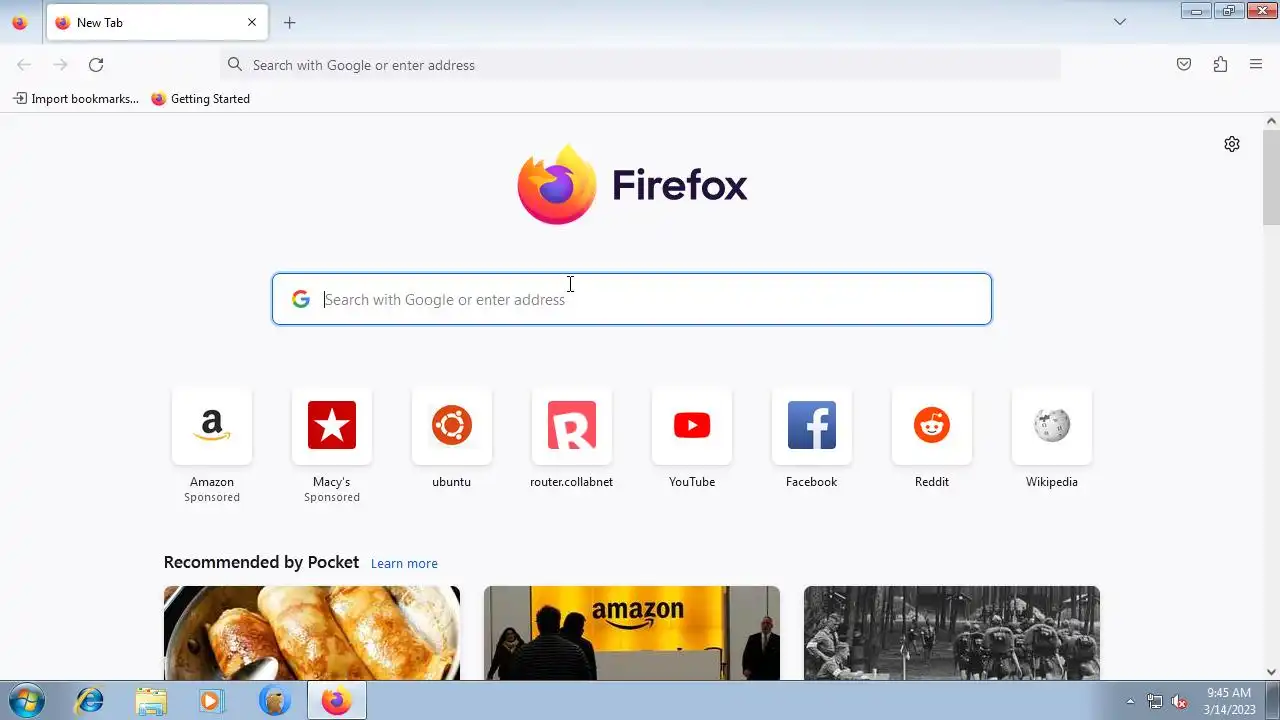Click the vertical scrollbar thumb
Viewport: 1280px width, 720px height.
(x=1271, y=177)
